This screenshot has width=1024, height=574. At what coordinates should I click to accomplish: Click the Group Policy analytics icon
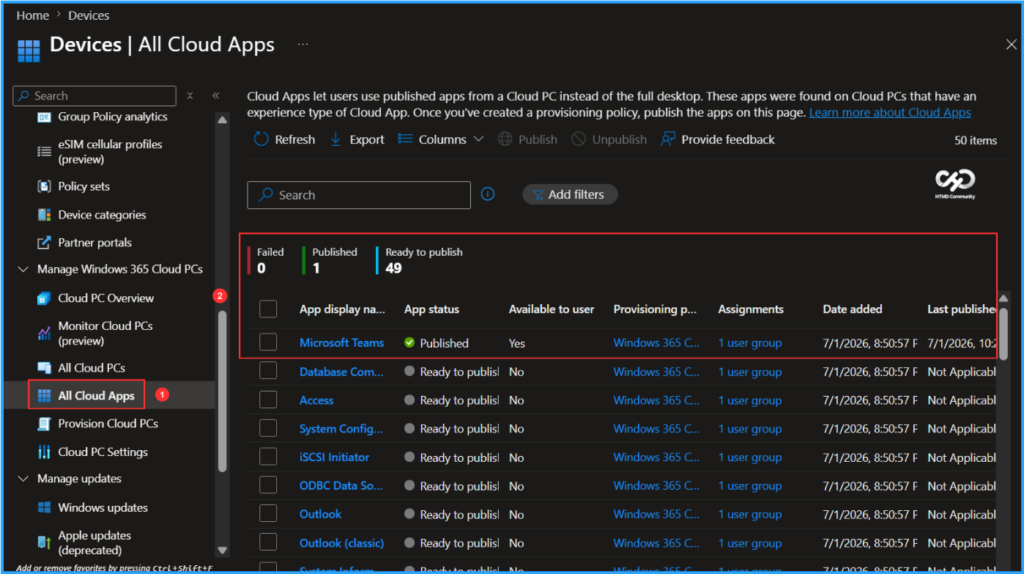[44, 117]
